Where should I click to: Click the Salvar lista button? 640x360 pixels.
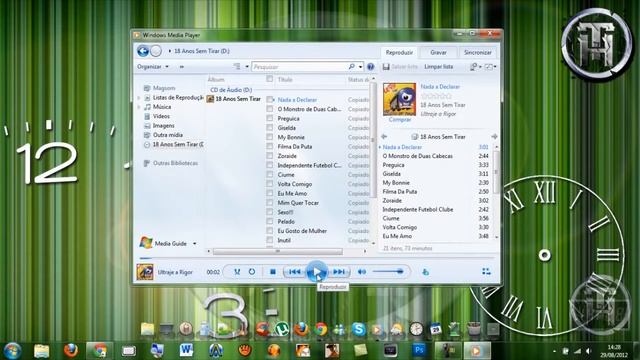coord(400,67)
